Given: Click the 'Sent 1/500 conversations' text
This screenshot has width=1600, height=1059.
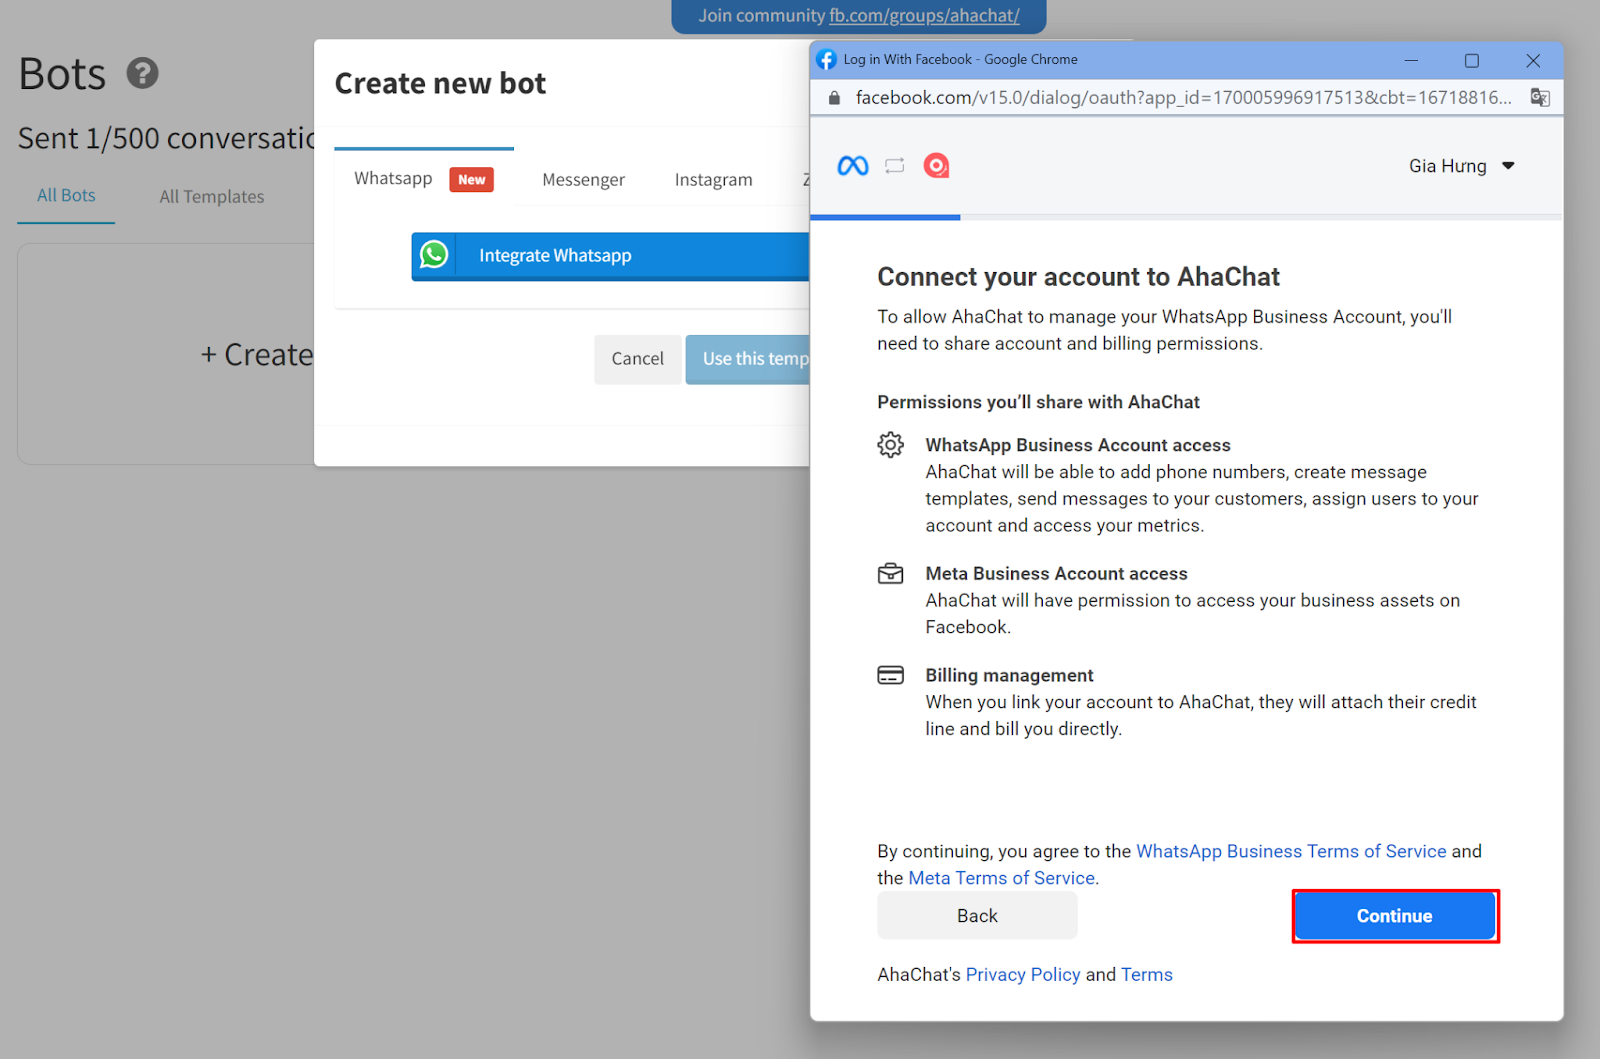Looking at the screenshot, I should click(x=166, y=138).
